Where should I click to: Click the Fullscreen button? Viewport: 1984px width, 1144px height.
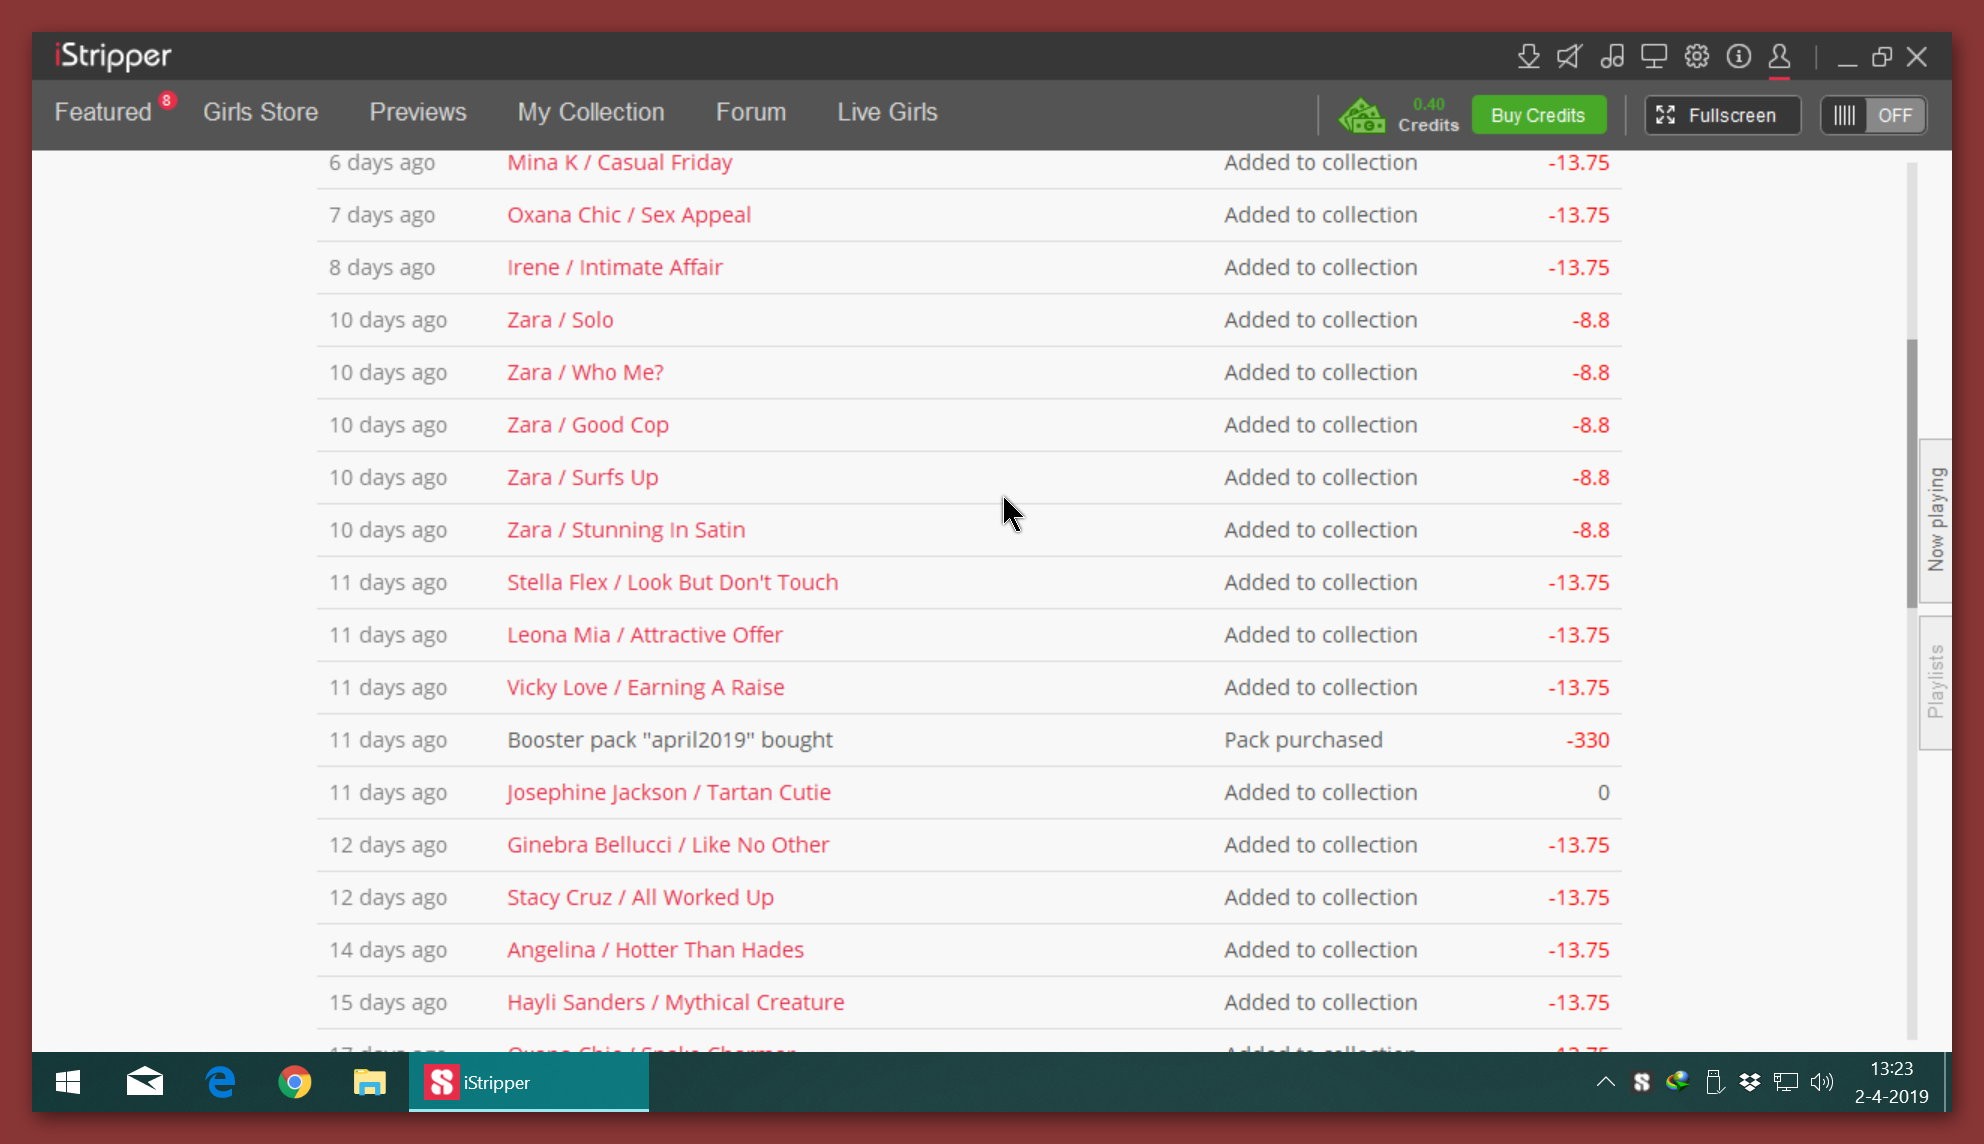(1722, 115)
